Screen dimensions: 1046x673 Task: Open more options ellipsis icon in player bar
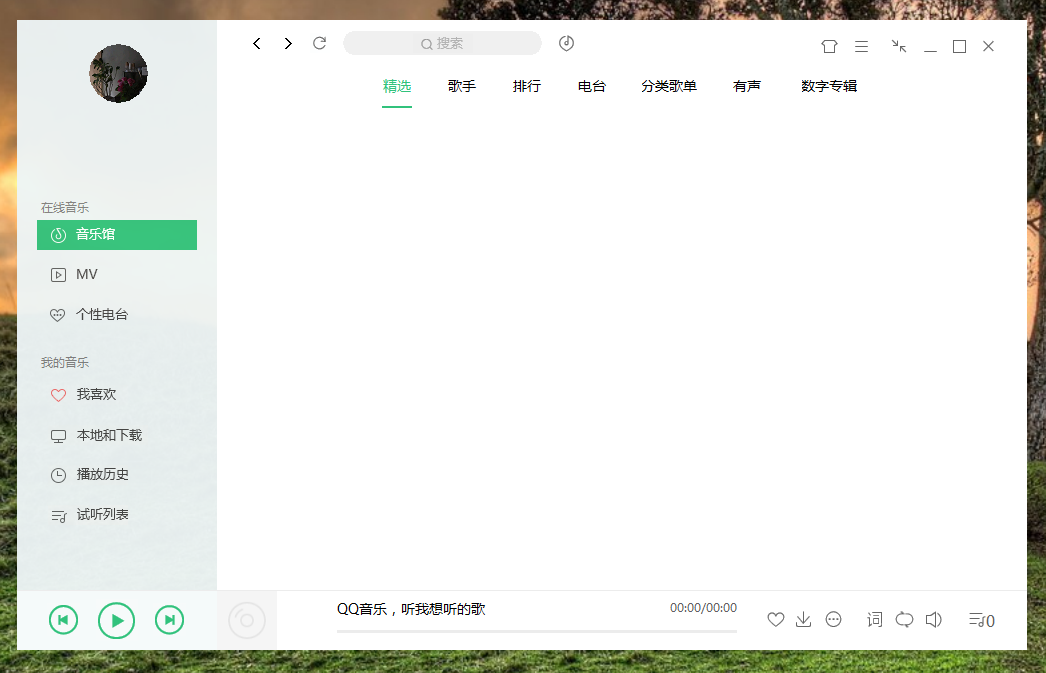(833, 620)
